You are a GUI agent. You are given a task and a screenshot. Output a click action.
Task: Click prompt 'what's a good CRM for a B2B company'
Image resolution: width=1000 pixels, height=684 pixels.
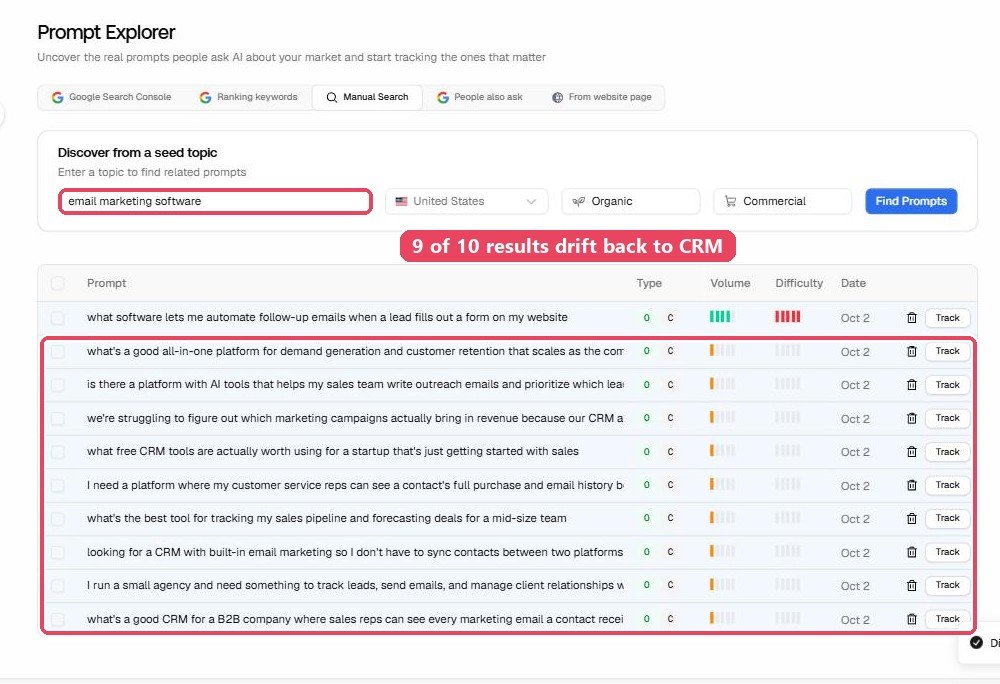(x=355, y=619)
